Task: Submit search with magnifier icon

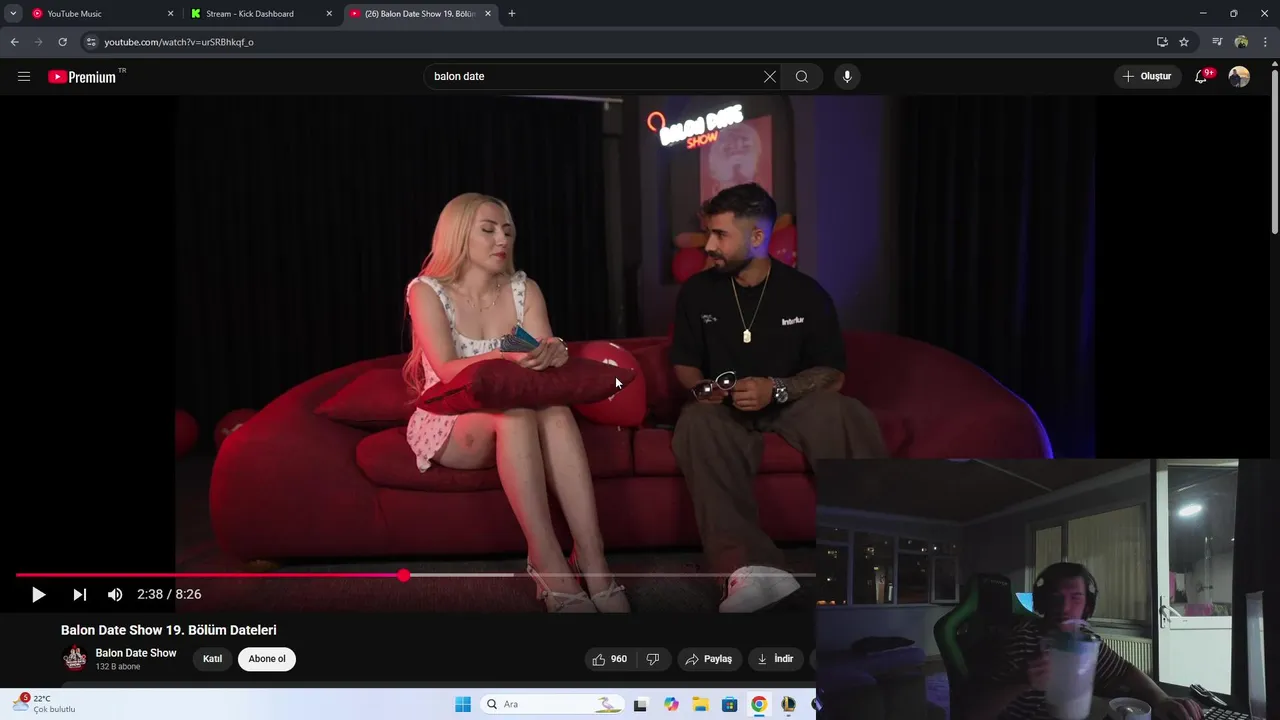Action: click(802, 76)
